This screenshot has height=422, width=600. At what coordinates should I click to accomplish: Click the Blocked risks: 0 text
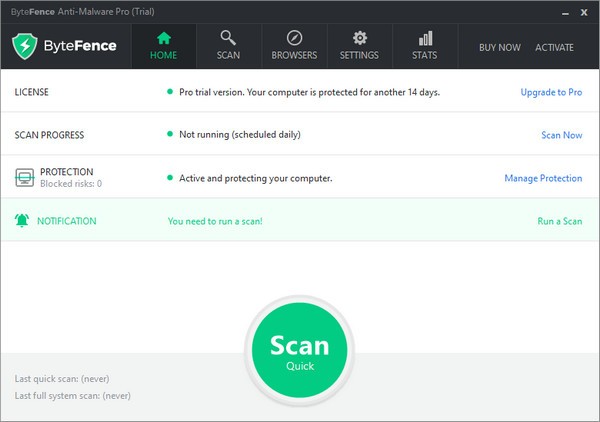point(71,184)
